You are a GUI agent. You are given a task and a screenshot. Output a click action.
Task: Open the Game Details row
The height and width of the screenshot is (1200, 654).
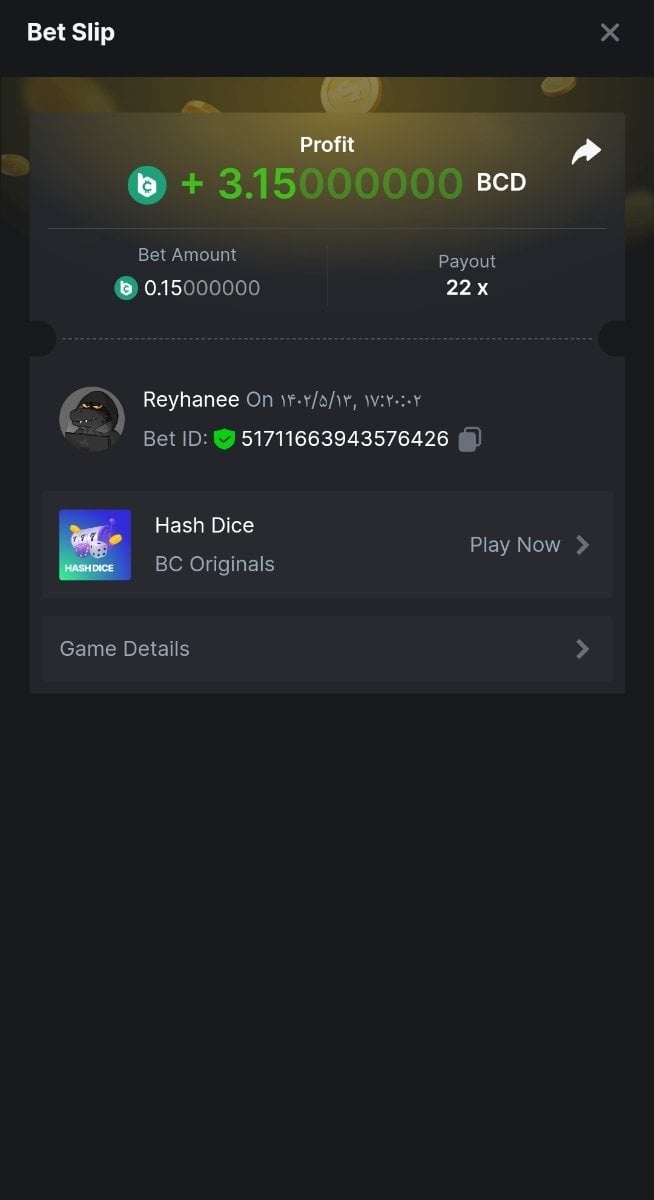click(326, 649)
